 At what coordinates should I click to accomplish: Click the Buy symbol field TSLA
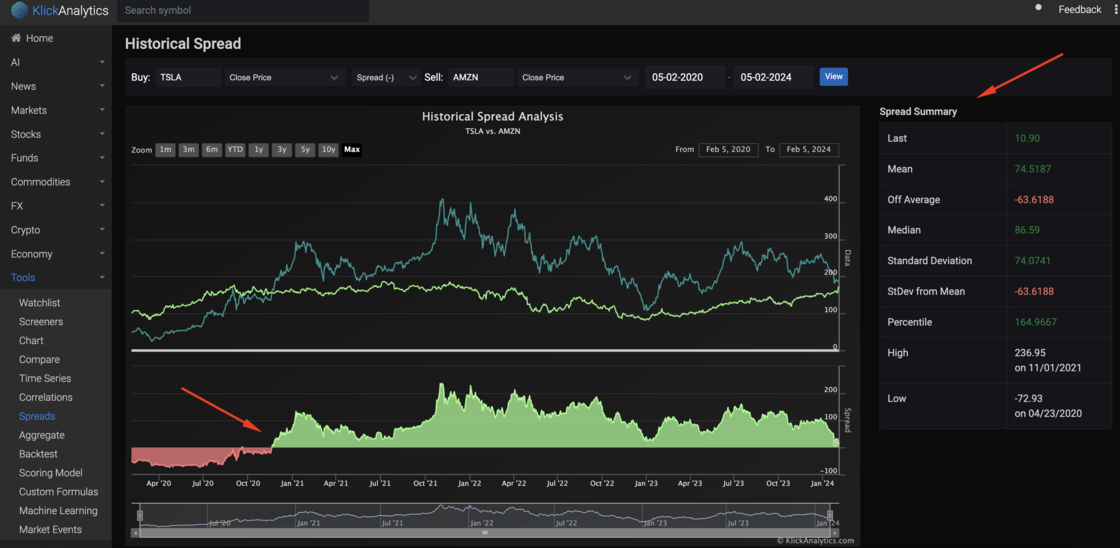(x=188, y=77)
